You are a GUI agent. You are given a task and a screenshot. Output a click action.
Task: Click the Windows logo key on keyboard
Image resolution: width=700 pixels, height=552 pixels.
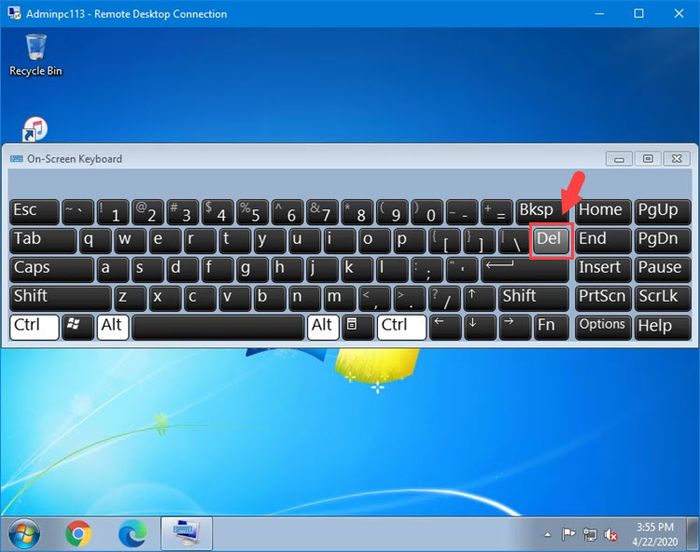[x=78, y=327]
